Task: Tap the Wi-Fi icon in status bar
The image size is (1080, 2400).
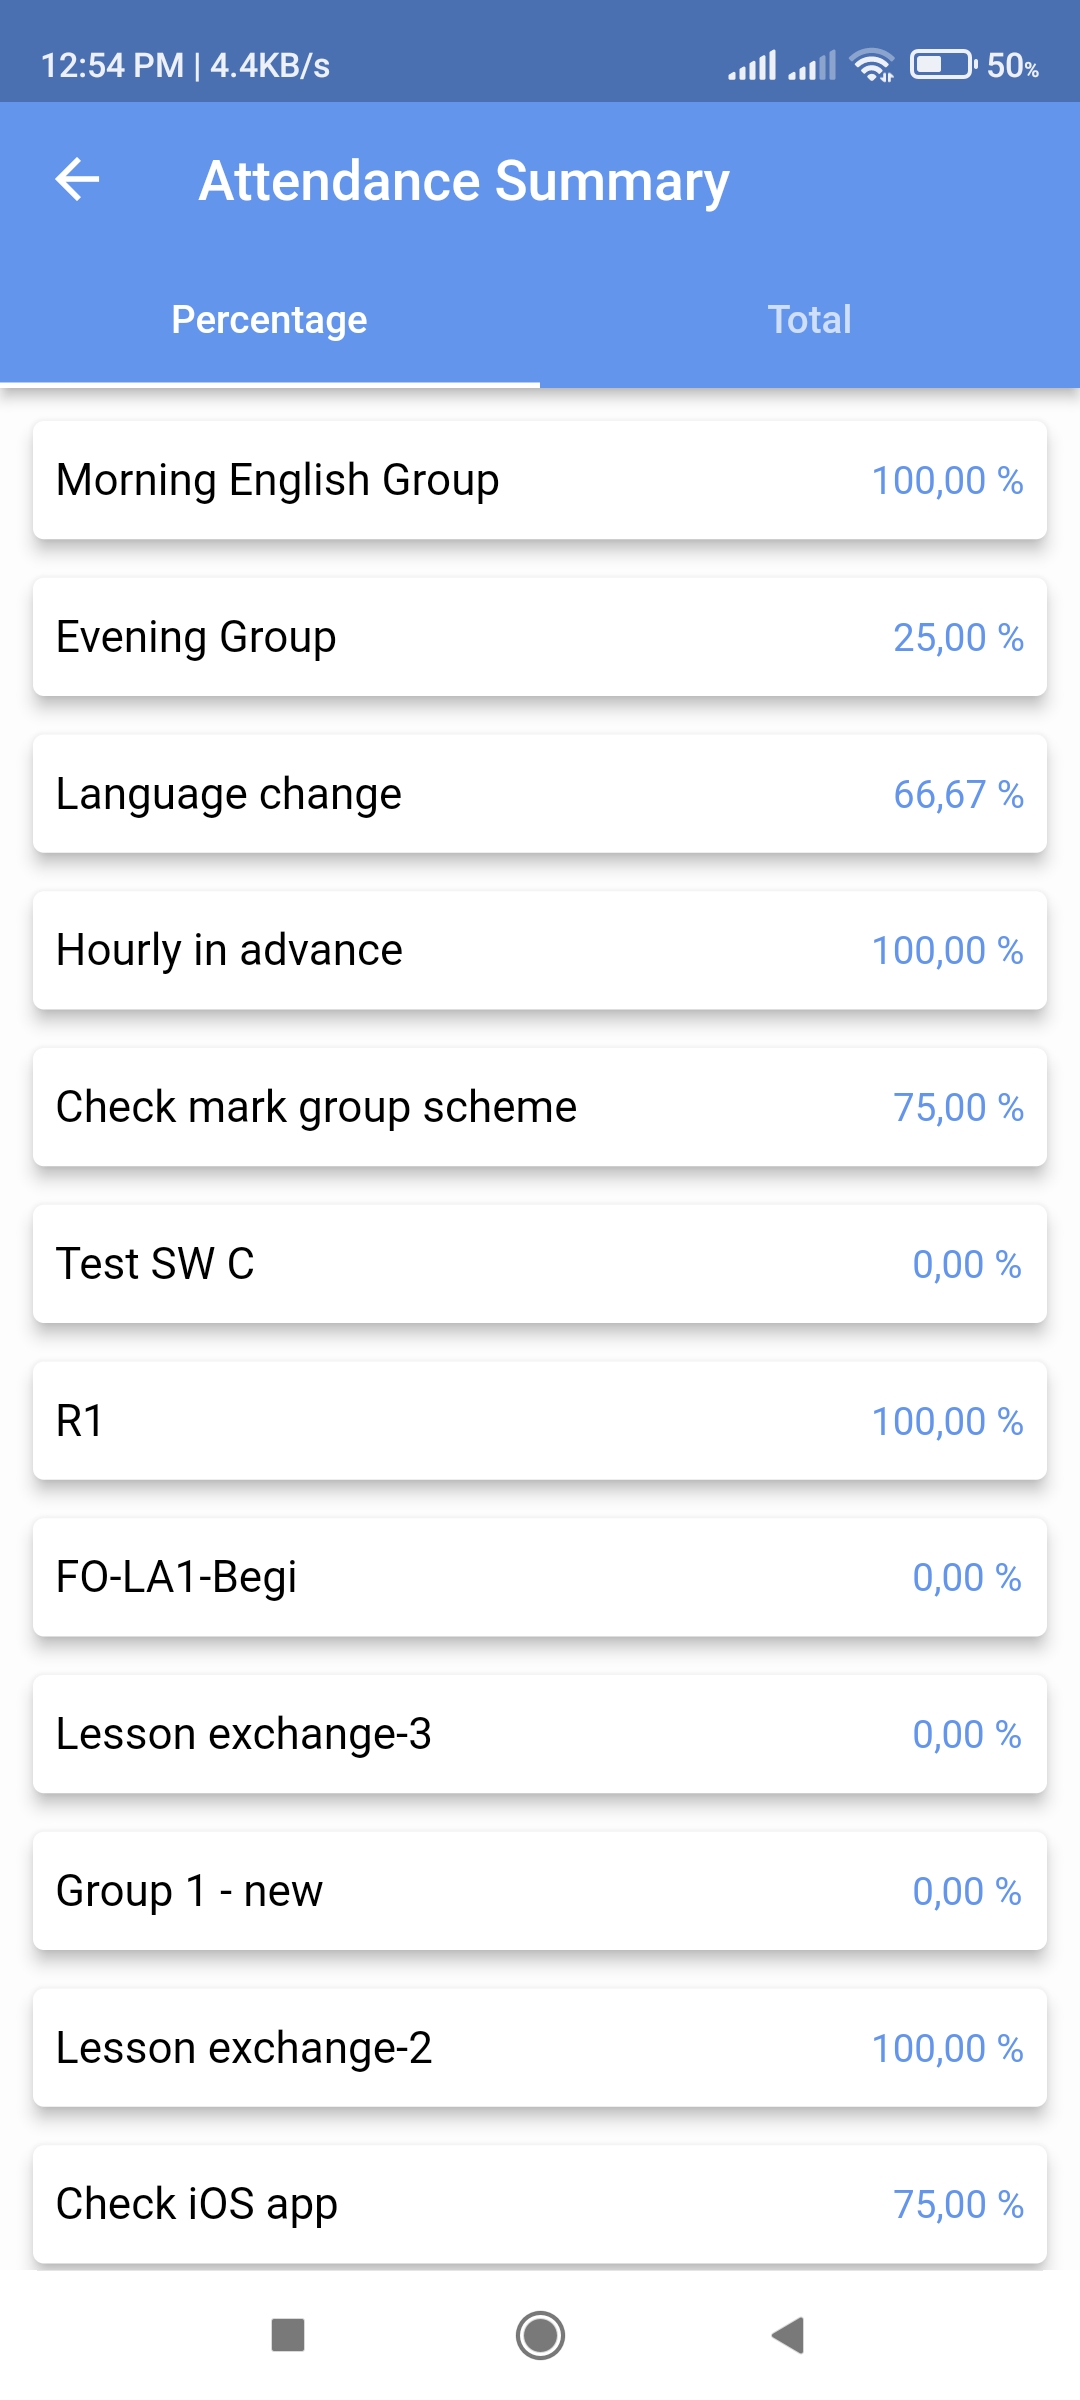Action: click(x=872, y=65)
